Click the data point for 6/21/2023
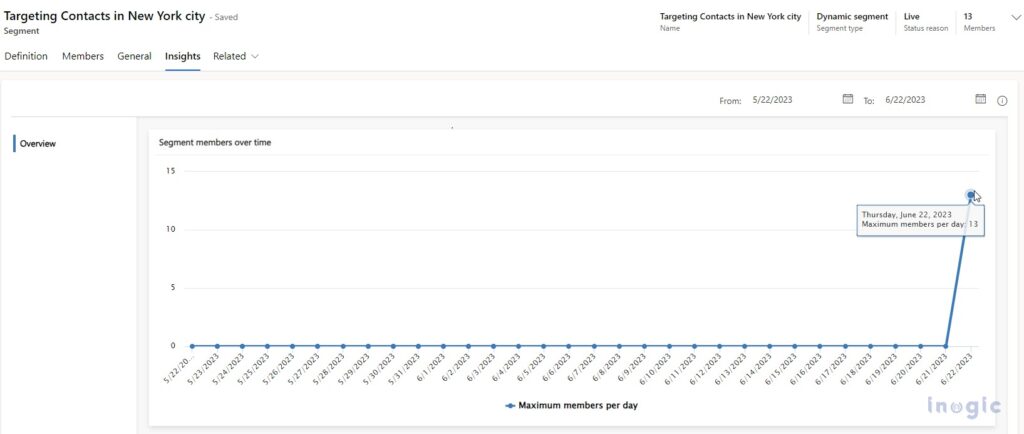This screenshot has height=434, width=1024. pos(945,346)
